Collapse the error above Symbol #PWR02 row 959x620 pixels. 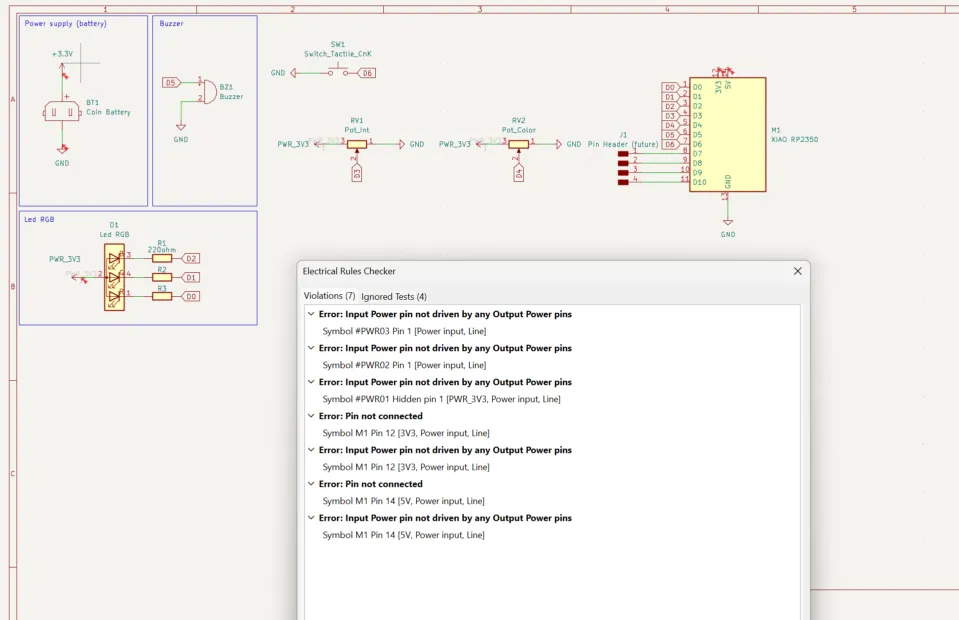pyautogui.click(x=311, y=348)
